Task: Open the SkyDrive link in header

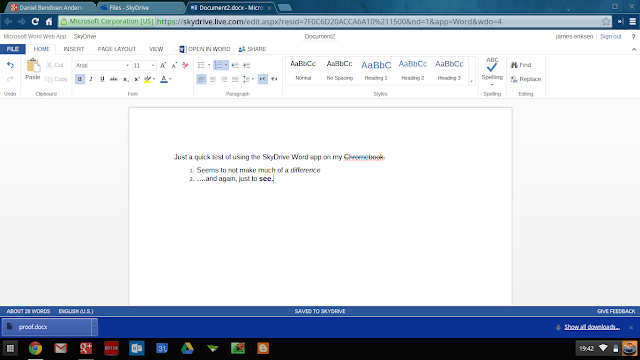Action: (85, 36)
